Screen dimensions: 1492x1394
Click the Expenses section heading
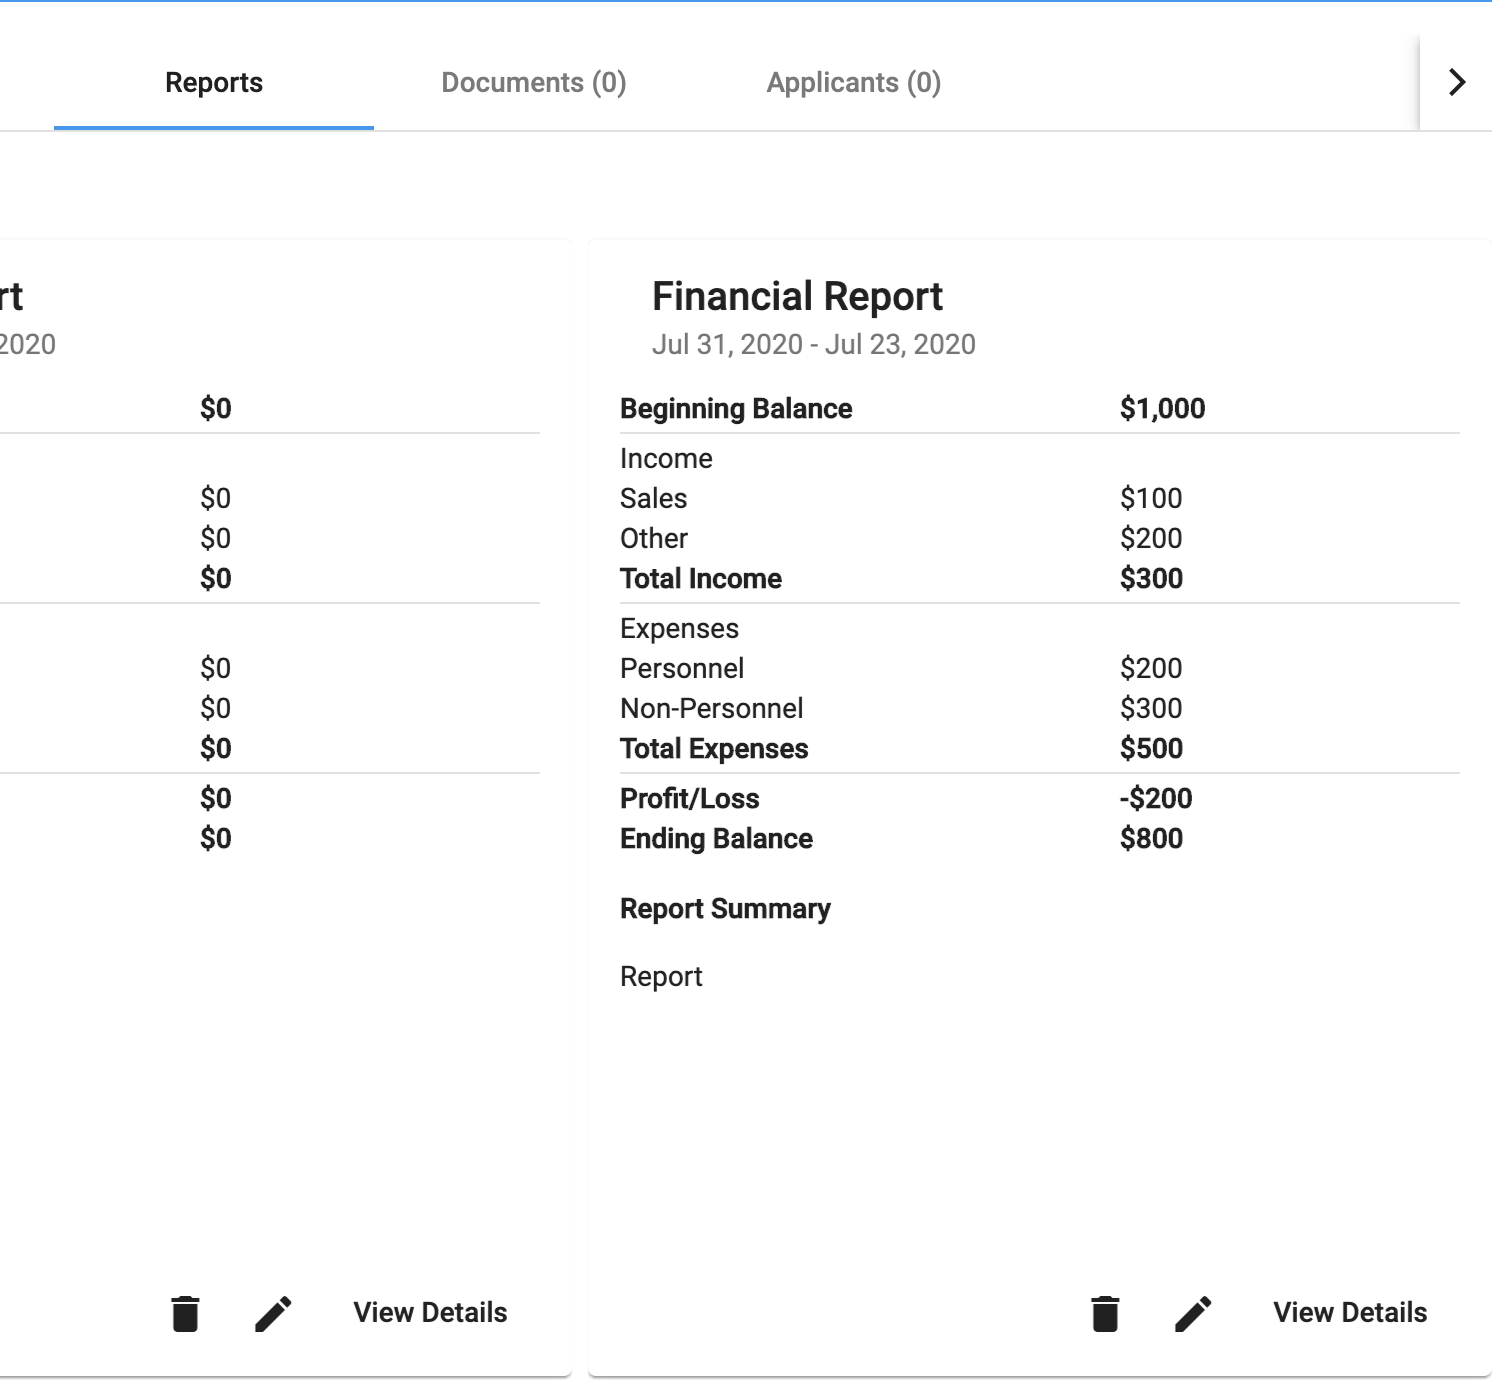(679, 629)
